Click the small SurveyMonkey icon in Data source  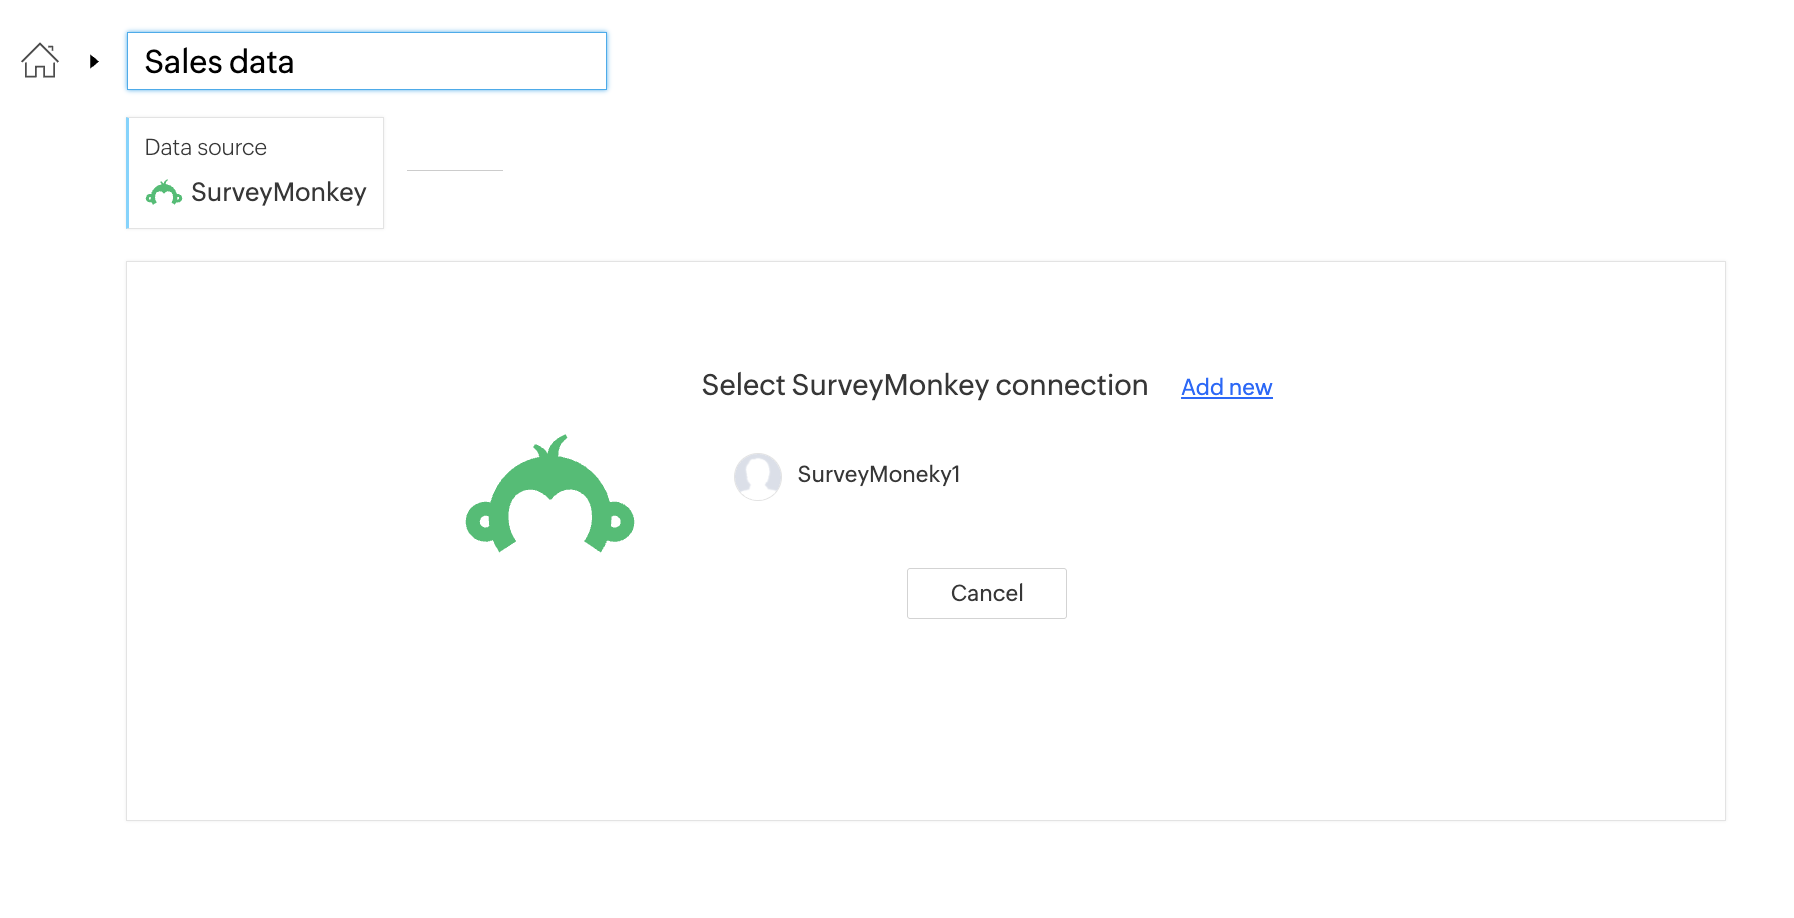(164, 193)
